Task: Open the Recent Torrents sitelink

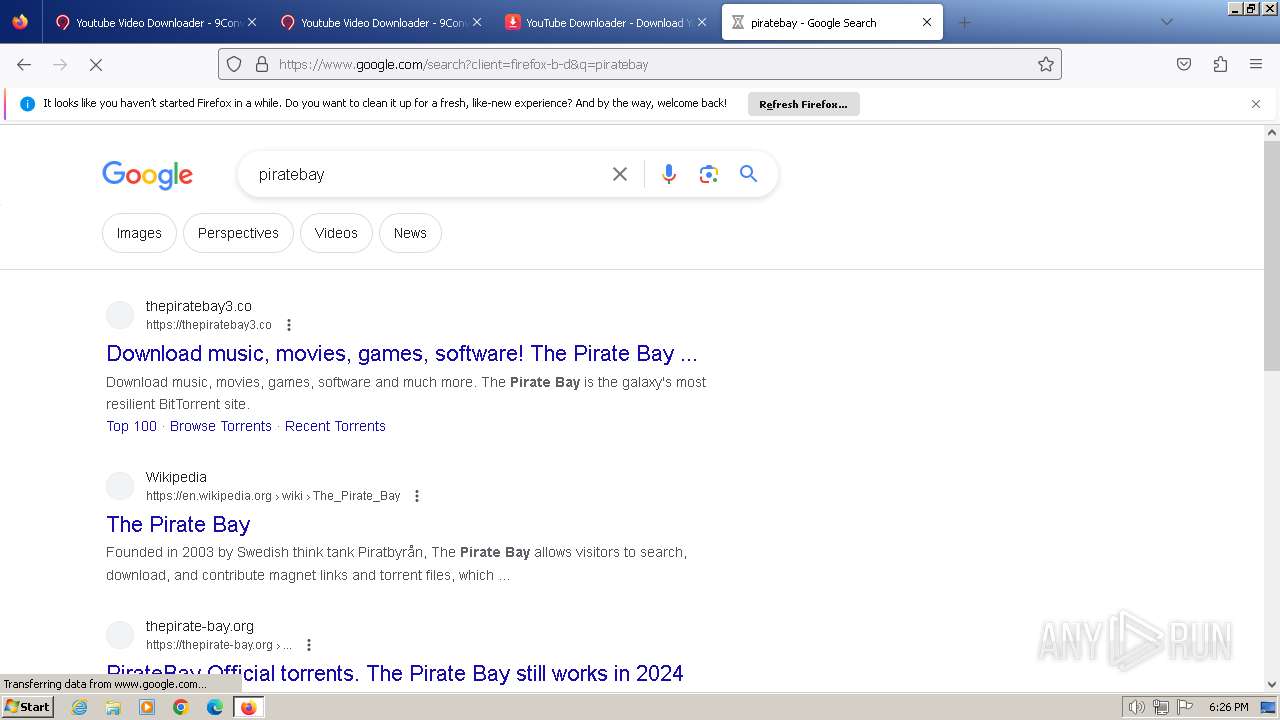Action: [335, 426]
